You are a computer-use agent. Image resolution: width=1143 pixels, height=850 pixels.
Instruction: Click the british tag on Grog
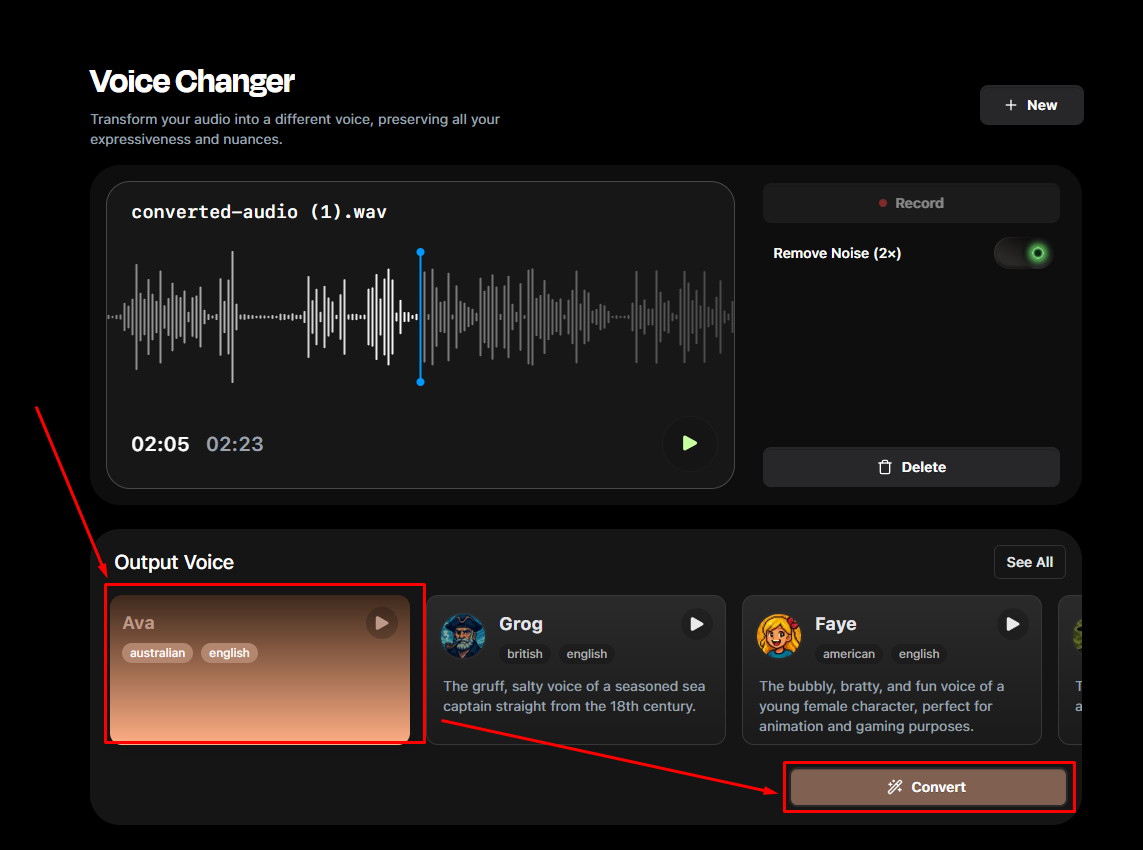tap(525, 654)
